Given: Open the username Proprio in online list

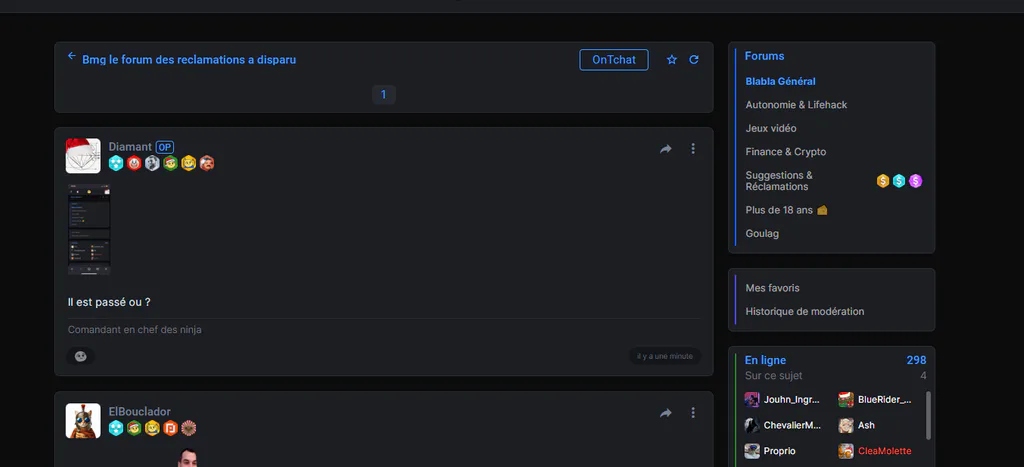Looking at the screenshot, I should click(x=779, y=451).
